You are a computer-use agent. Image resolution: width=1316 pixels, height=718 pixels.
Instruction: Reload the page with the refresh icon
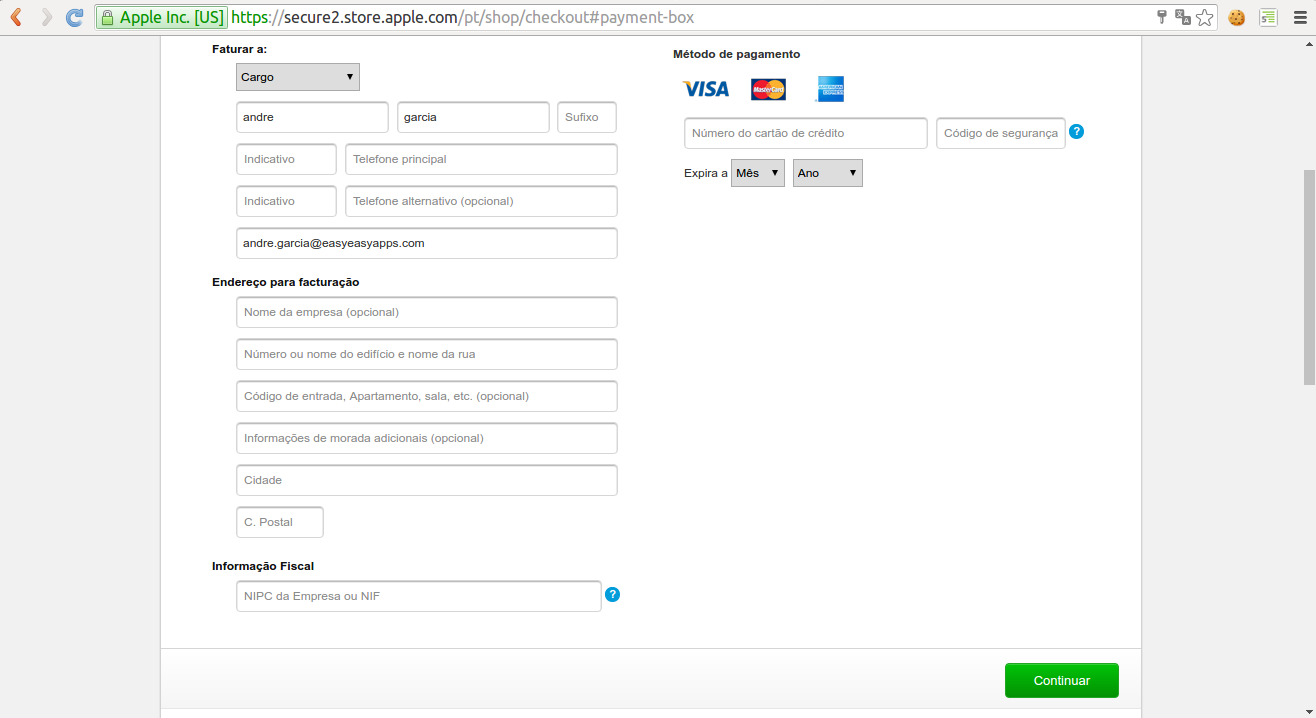pyautogui.click(x=74, y=17)
